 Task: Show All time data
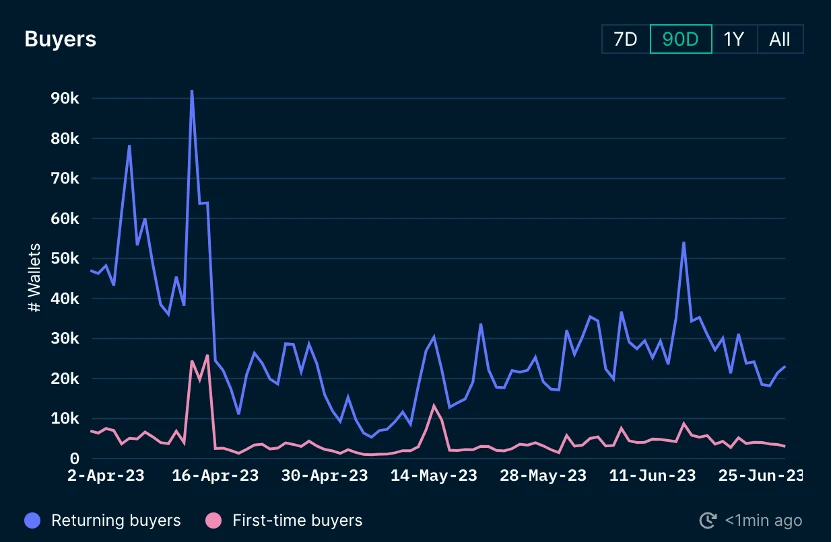780,39
